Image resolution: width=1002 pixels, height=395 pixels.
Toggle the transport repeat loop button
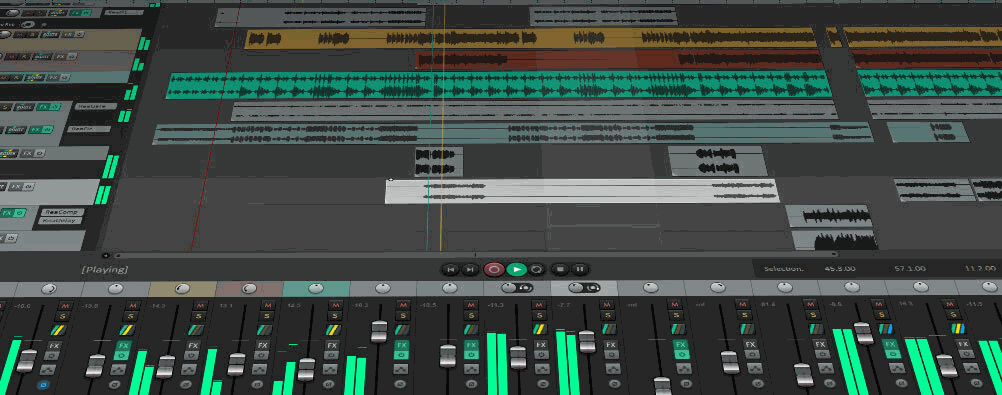coord(537,270)
